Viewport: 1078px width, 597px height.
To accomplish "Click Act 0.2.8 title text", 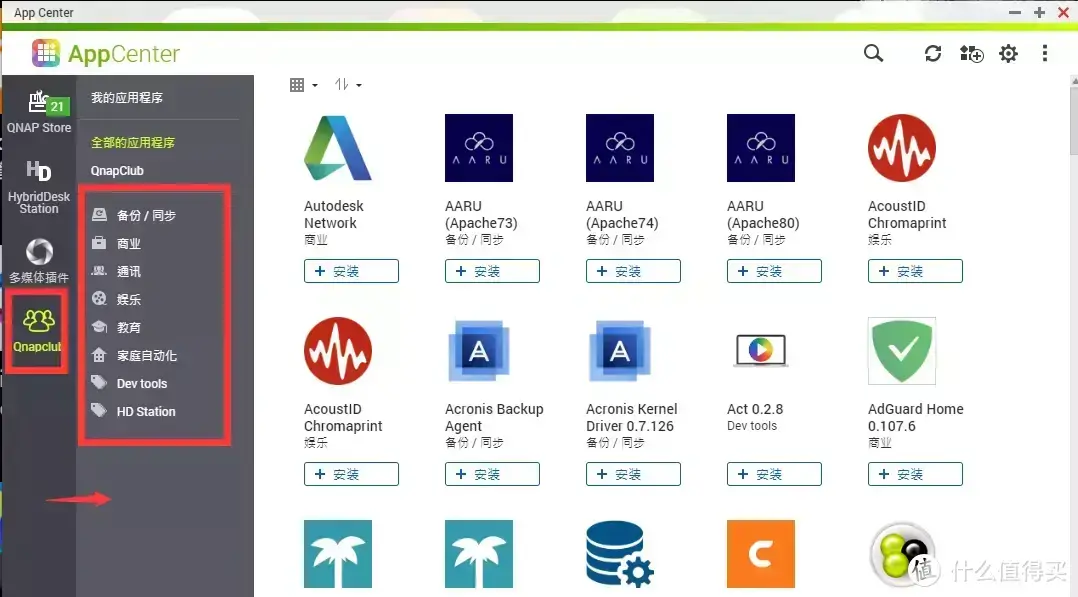I will coord(755,409).
